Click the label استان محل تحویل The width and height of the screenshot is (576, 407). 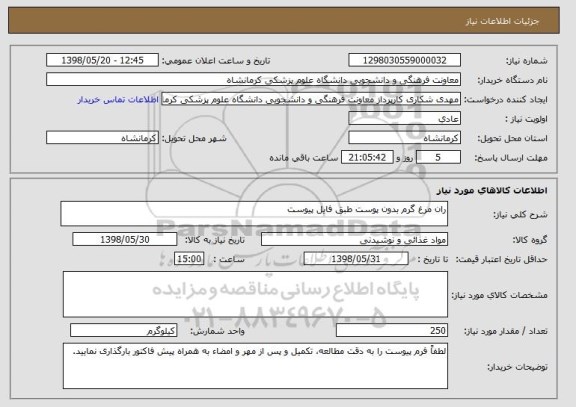point(512,138)
